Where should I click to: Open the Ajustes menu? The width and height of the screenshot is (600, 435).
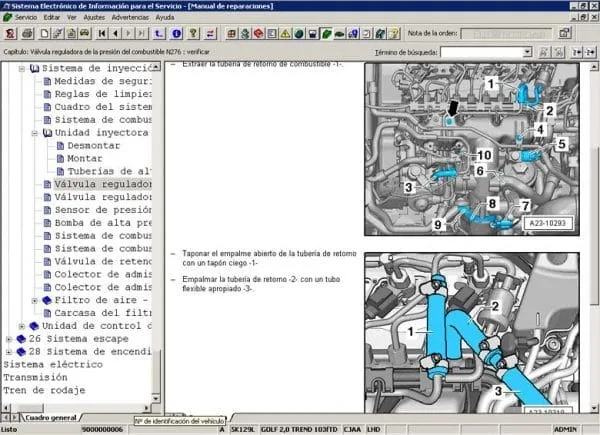point(92,18)
